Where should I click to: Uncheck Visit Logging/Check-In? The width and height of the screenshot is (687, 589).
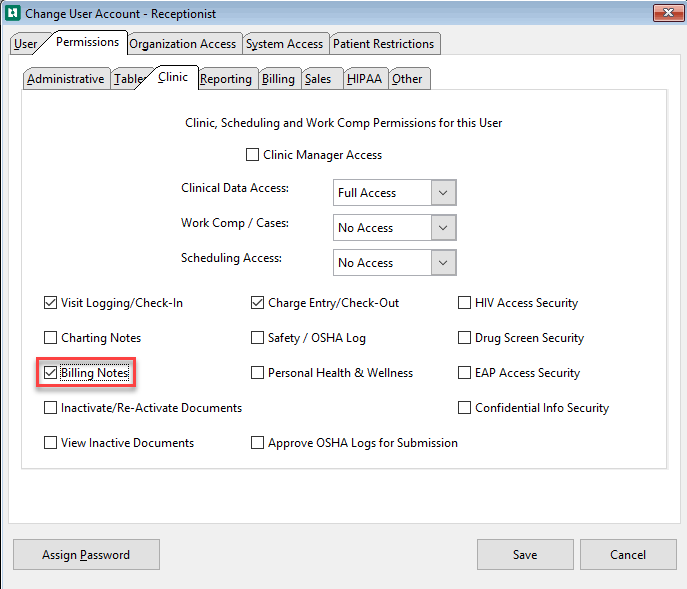tap(50, 303)
